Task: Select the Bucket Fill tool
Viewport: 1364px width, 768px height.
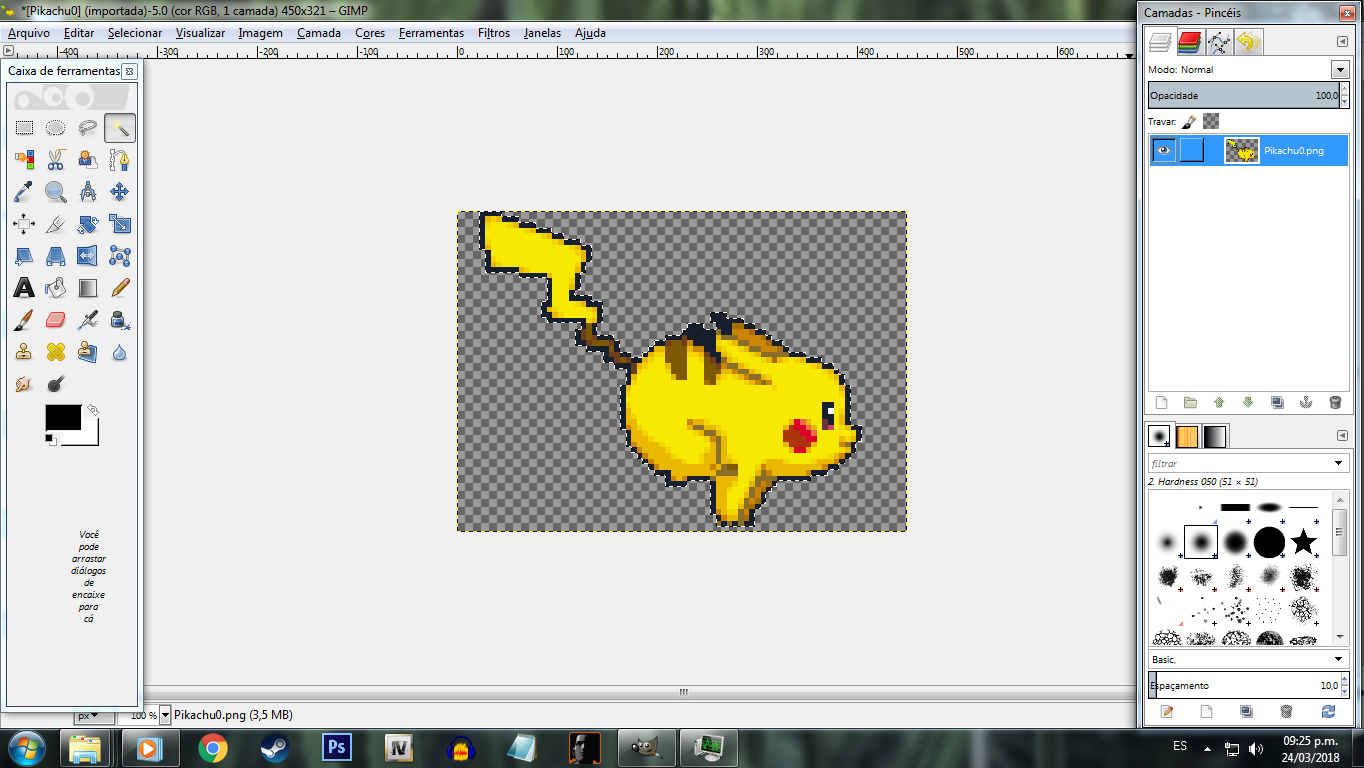Action: (x=56, y=288)
